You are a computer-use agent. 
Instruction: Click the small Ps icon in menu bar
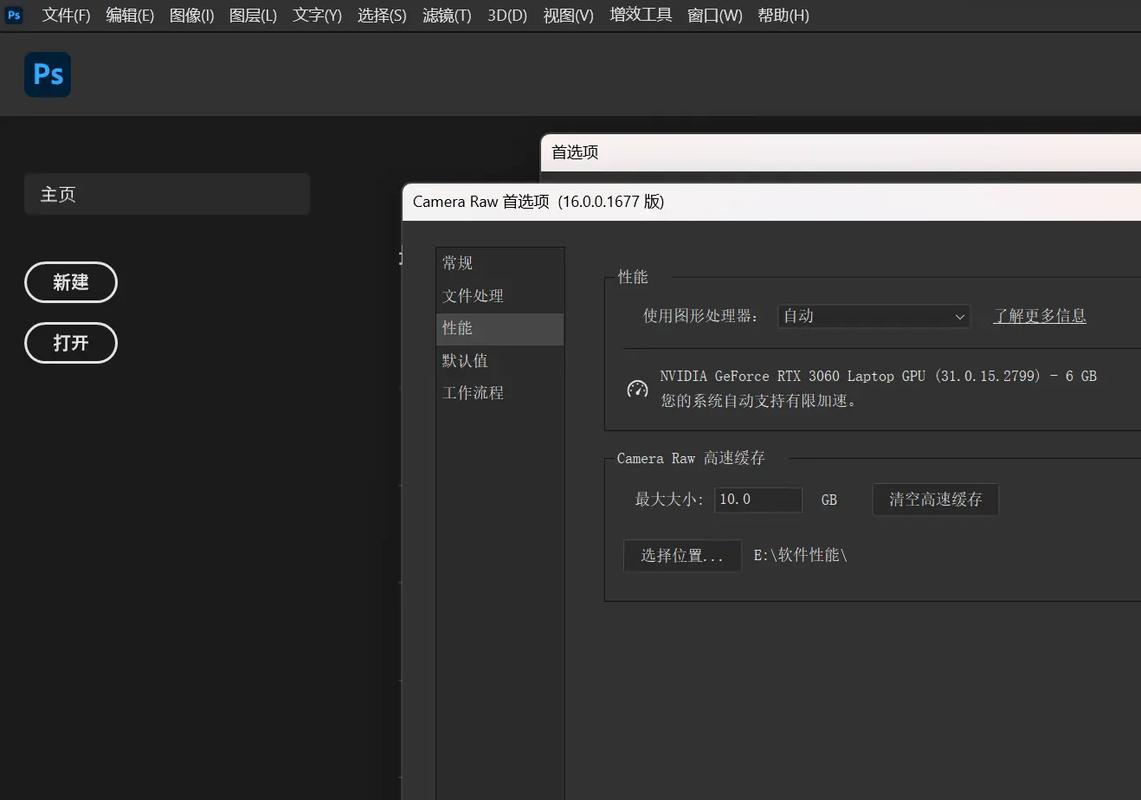coord(14,15)
